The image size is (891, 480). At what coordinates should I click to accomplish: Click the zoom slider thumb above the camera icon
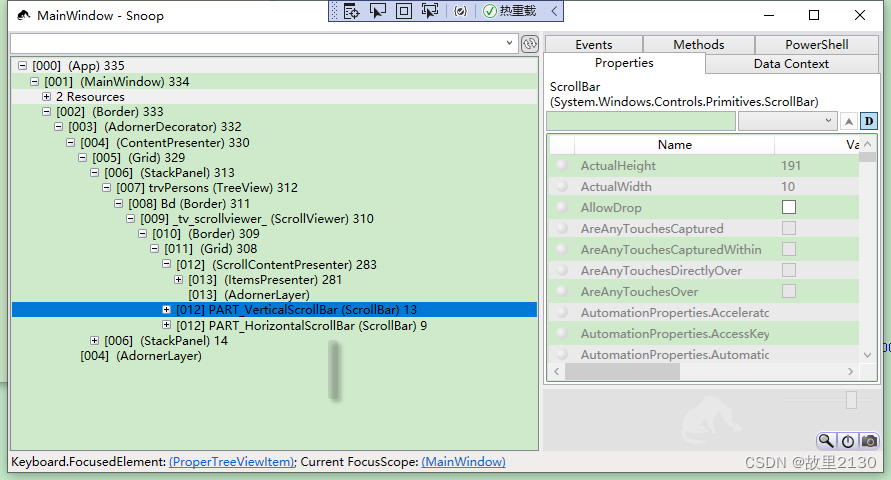852,400
